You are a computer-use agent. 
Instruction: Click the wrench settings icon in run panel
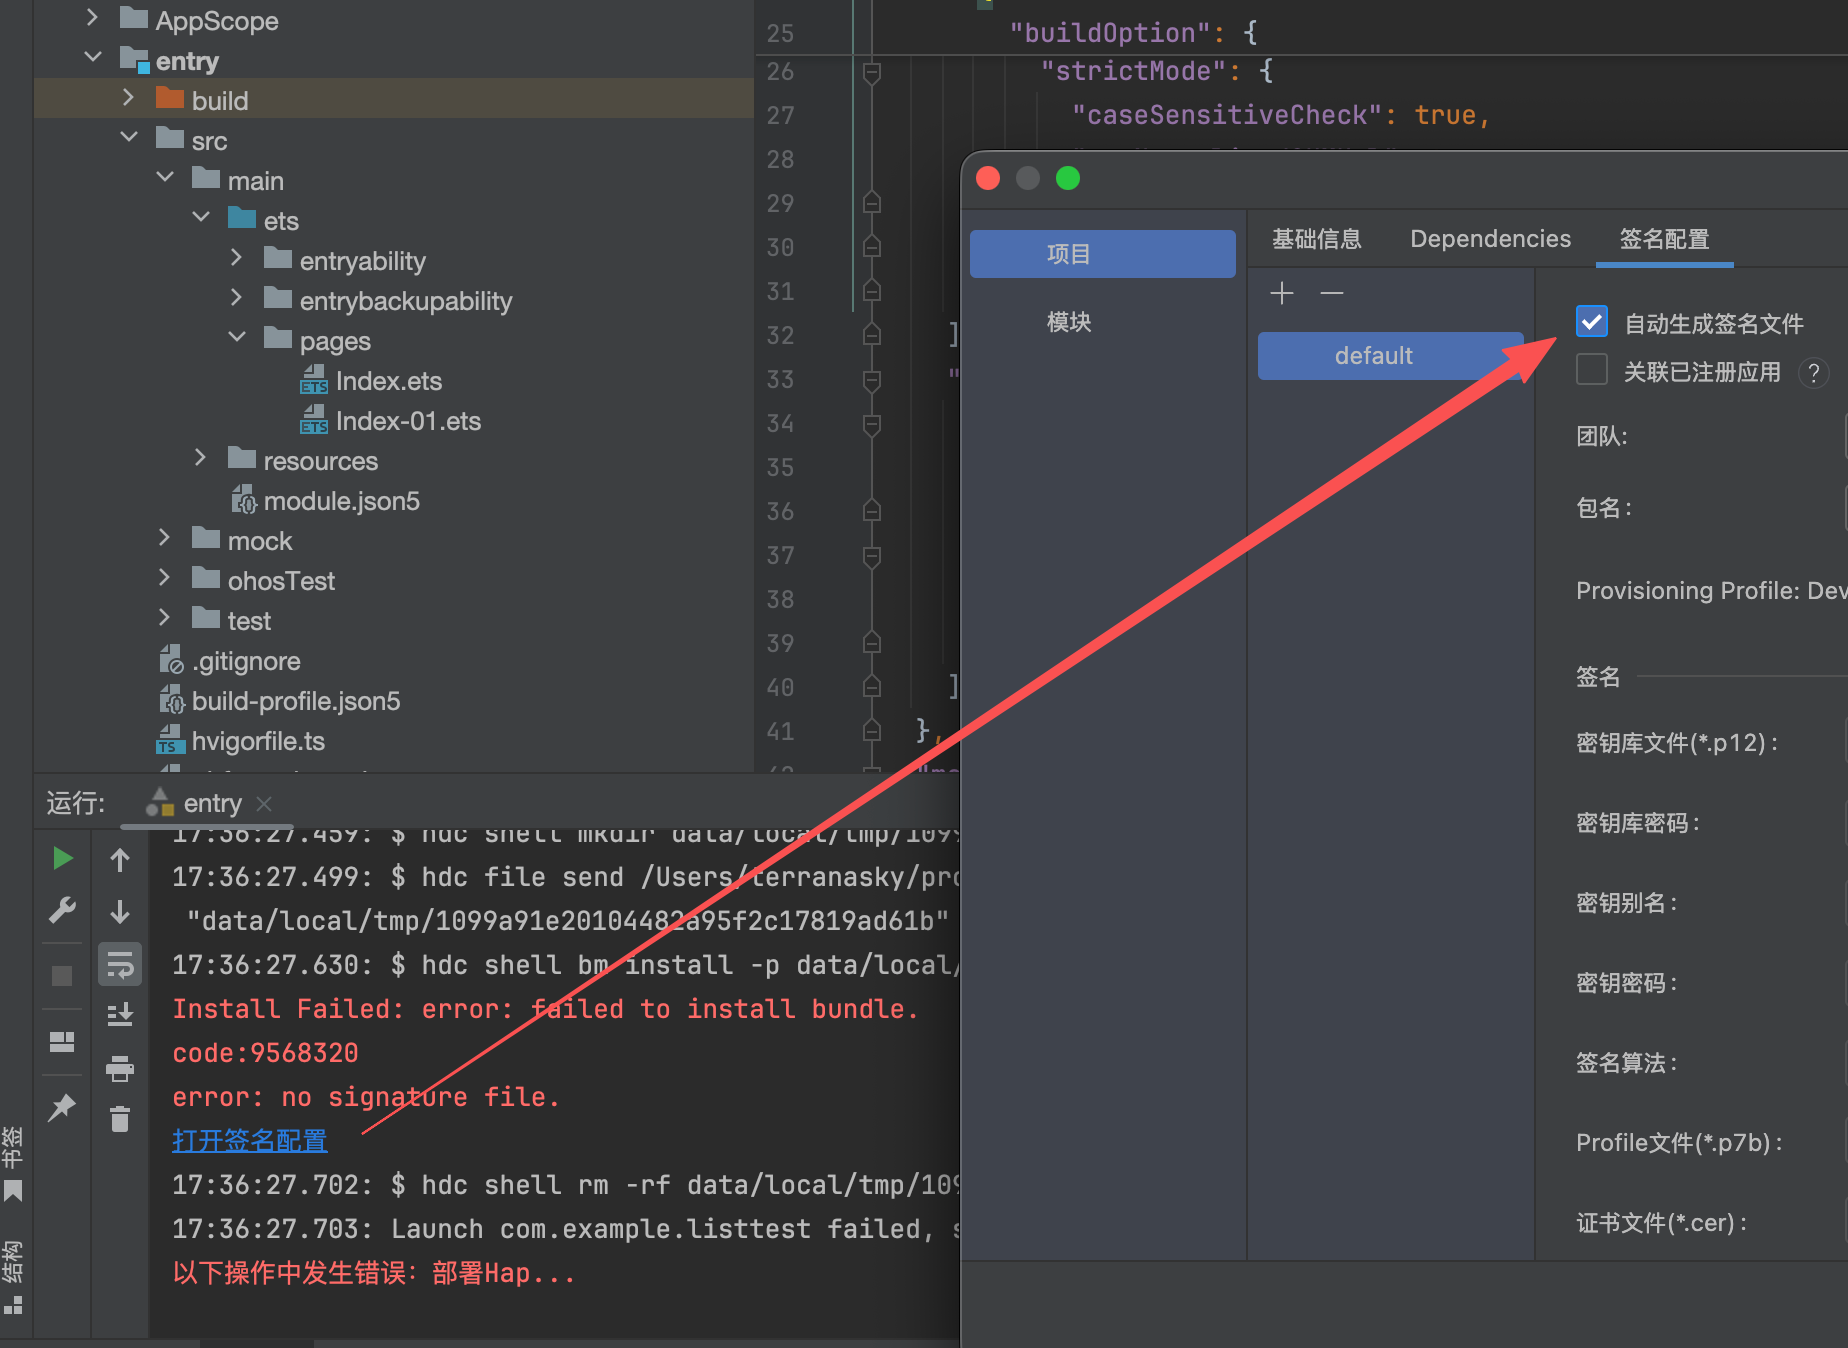62,910
